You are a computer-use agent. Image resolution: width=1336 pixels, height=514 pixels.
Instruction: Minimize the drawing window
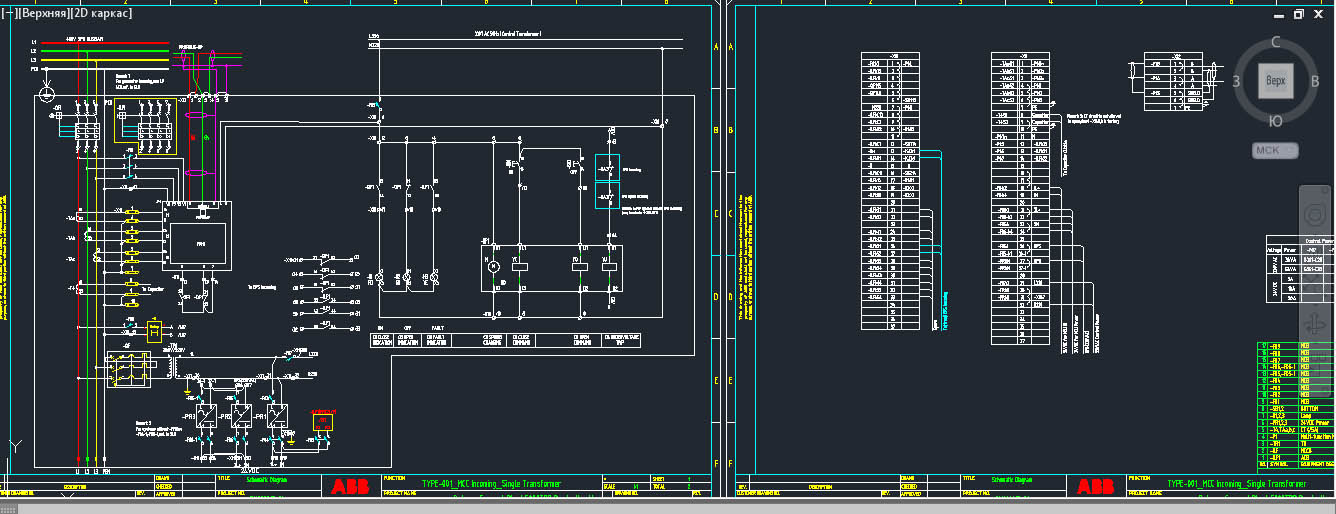point(1279,14)
